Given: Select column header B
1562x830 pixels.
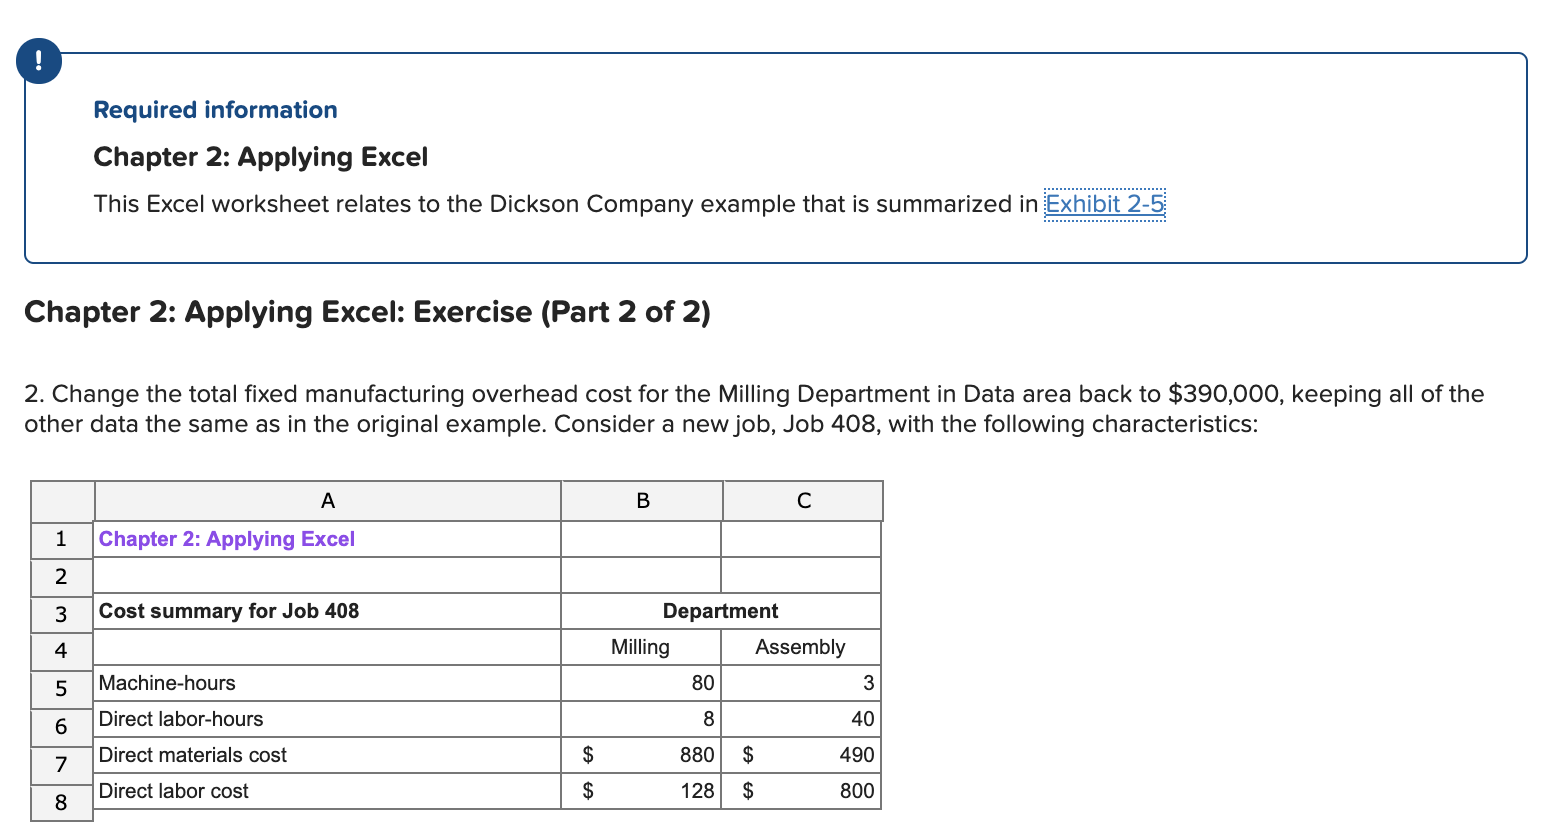Looking at the screenshot, I should [641, 501].
